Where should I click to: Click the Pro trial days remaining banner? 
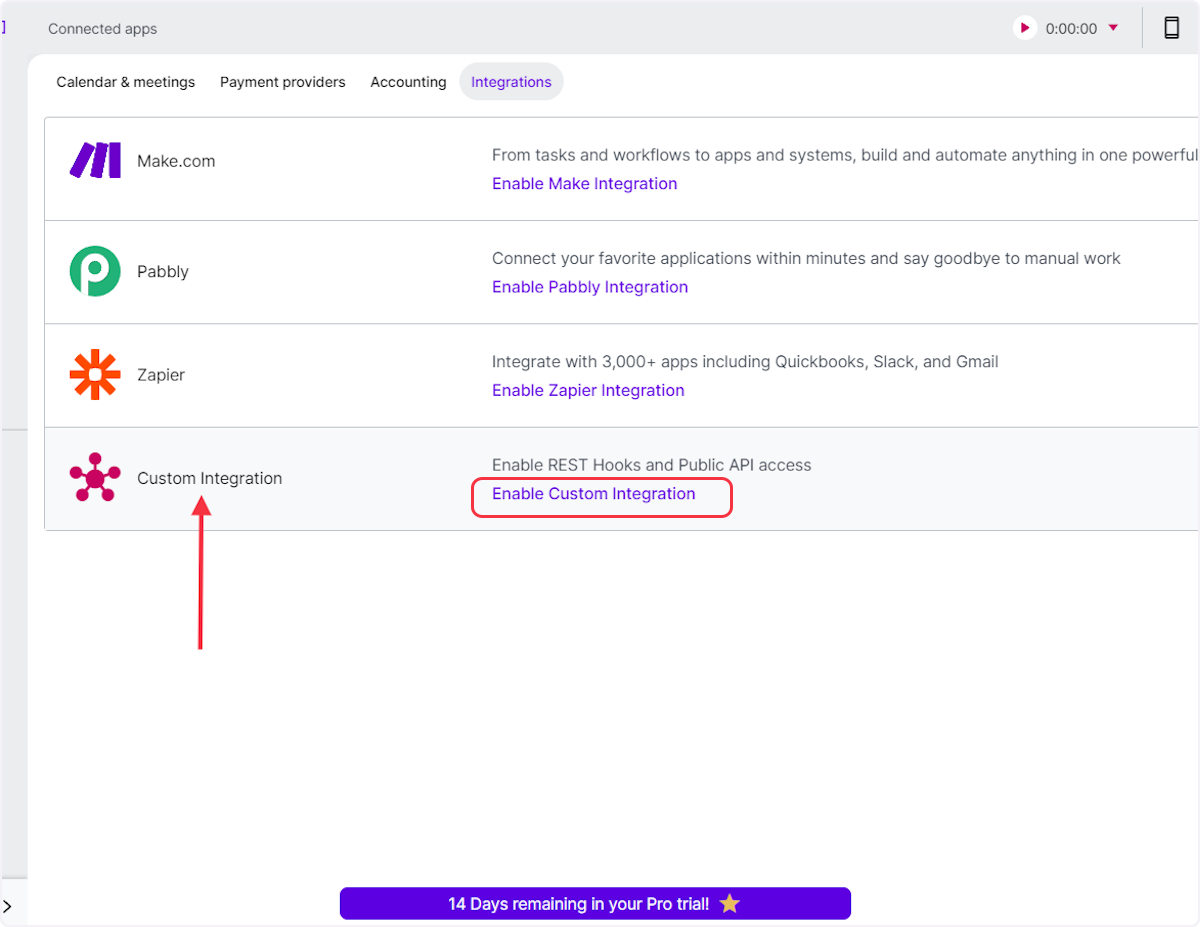tap(595, 903)
